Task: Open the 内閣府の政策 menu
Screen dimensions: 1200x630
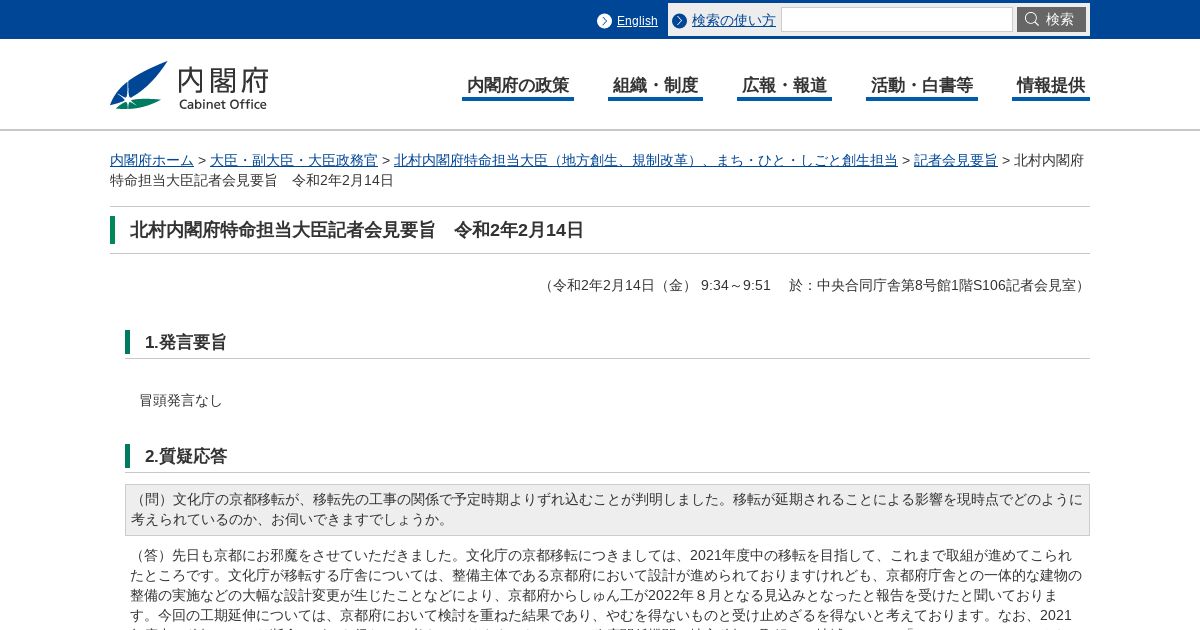Action: [x=518, y=86]
